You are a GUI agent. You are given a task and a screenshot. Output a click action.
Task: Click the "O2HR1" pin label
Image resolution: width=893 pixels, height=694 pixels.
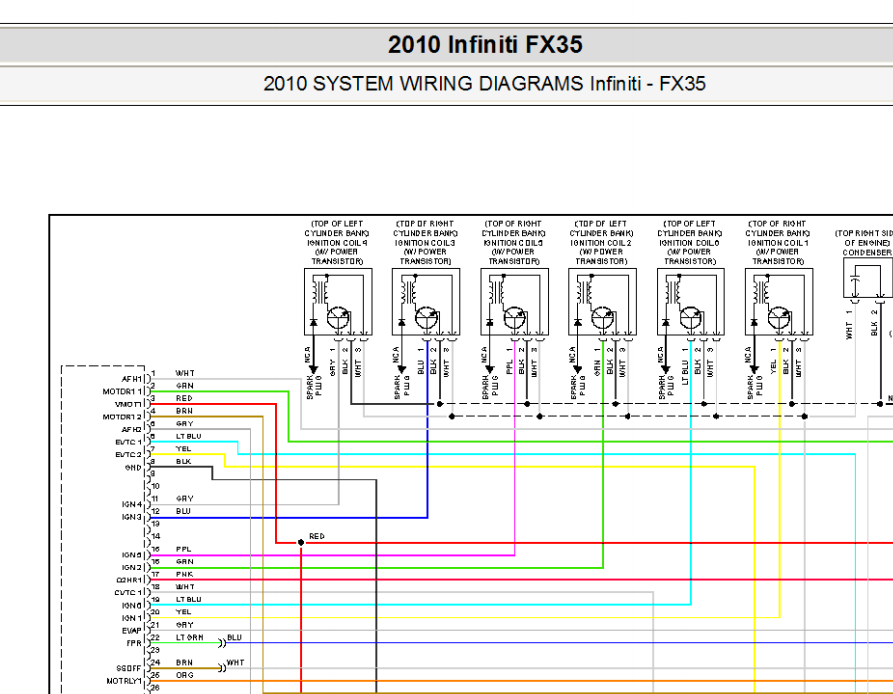(x=129, y=580)
